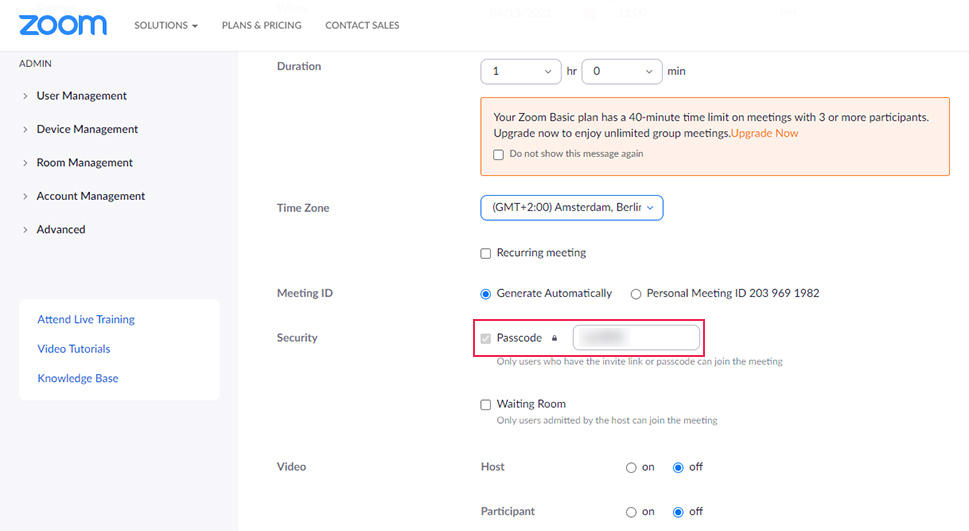Enable Recurring meeting checkbox

point(486,253)
